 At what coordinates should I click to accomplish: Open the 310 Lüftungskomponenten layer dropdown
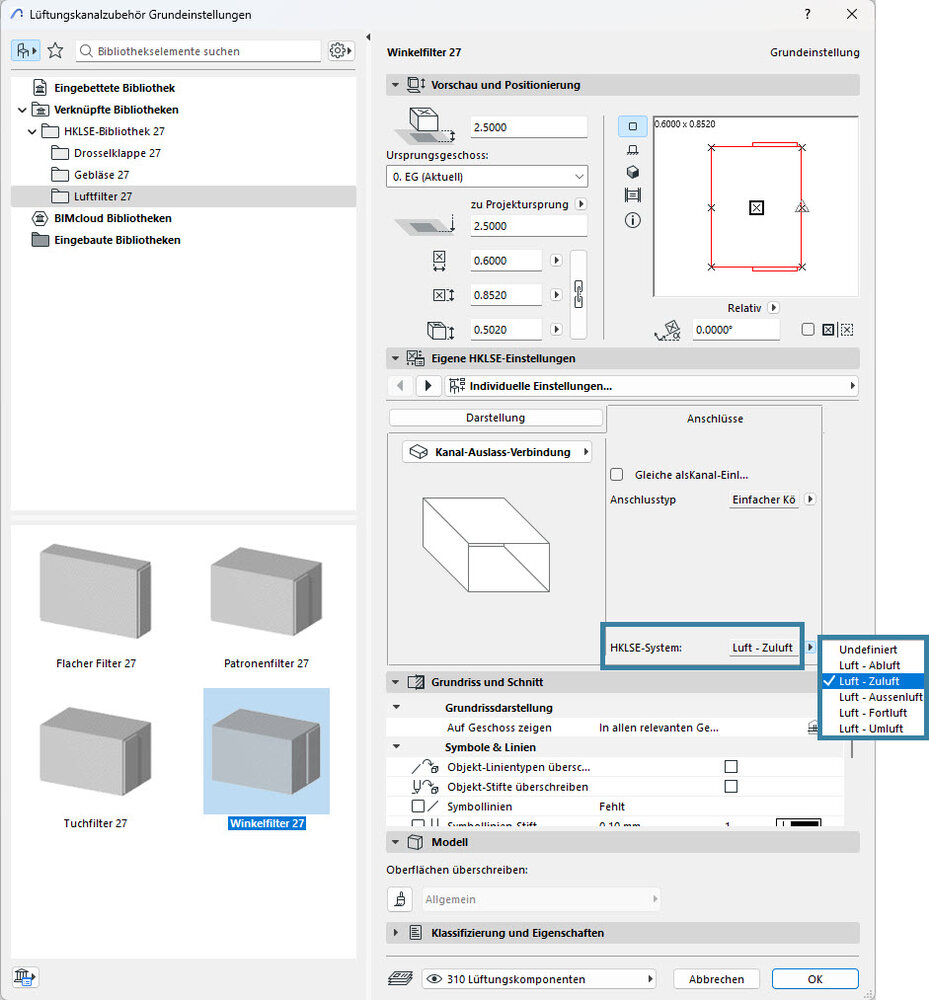click(539, 978)
